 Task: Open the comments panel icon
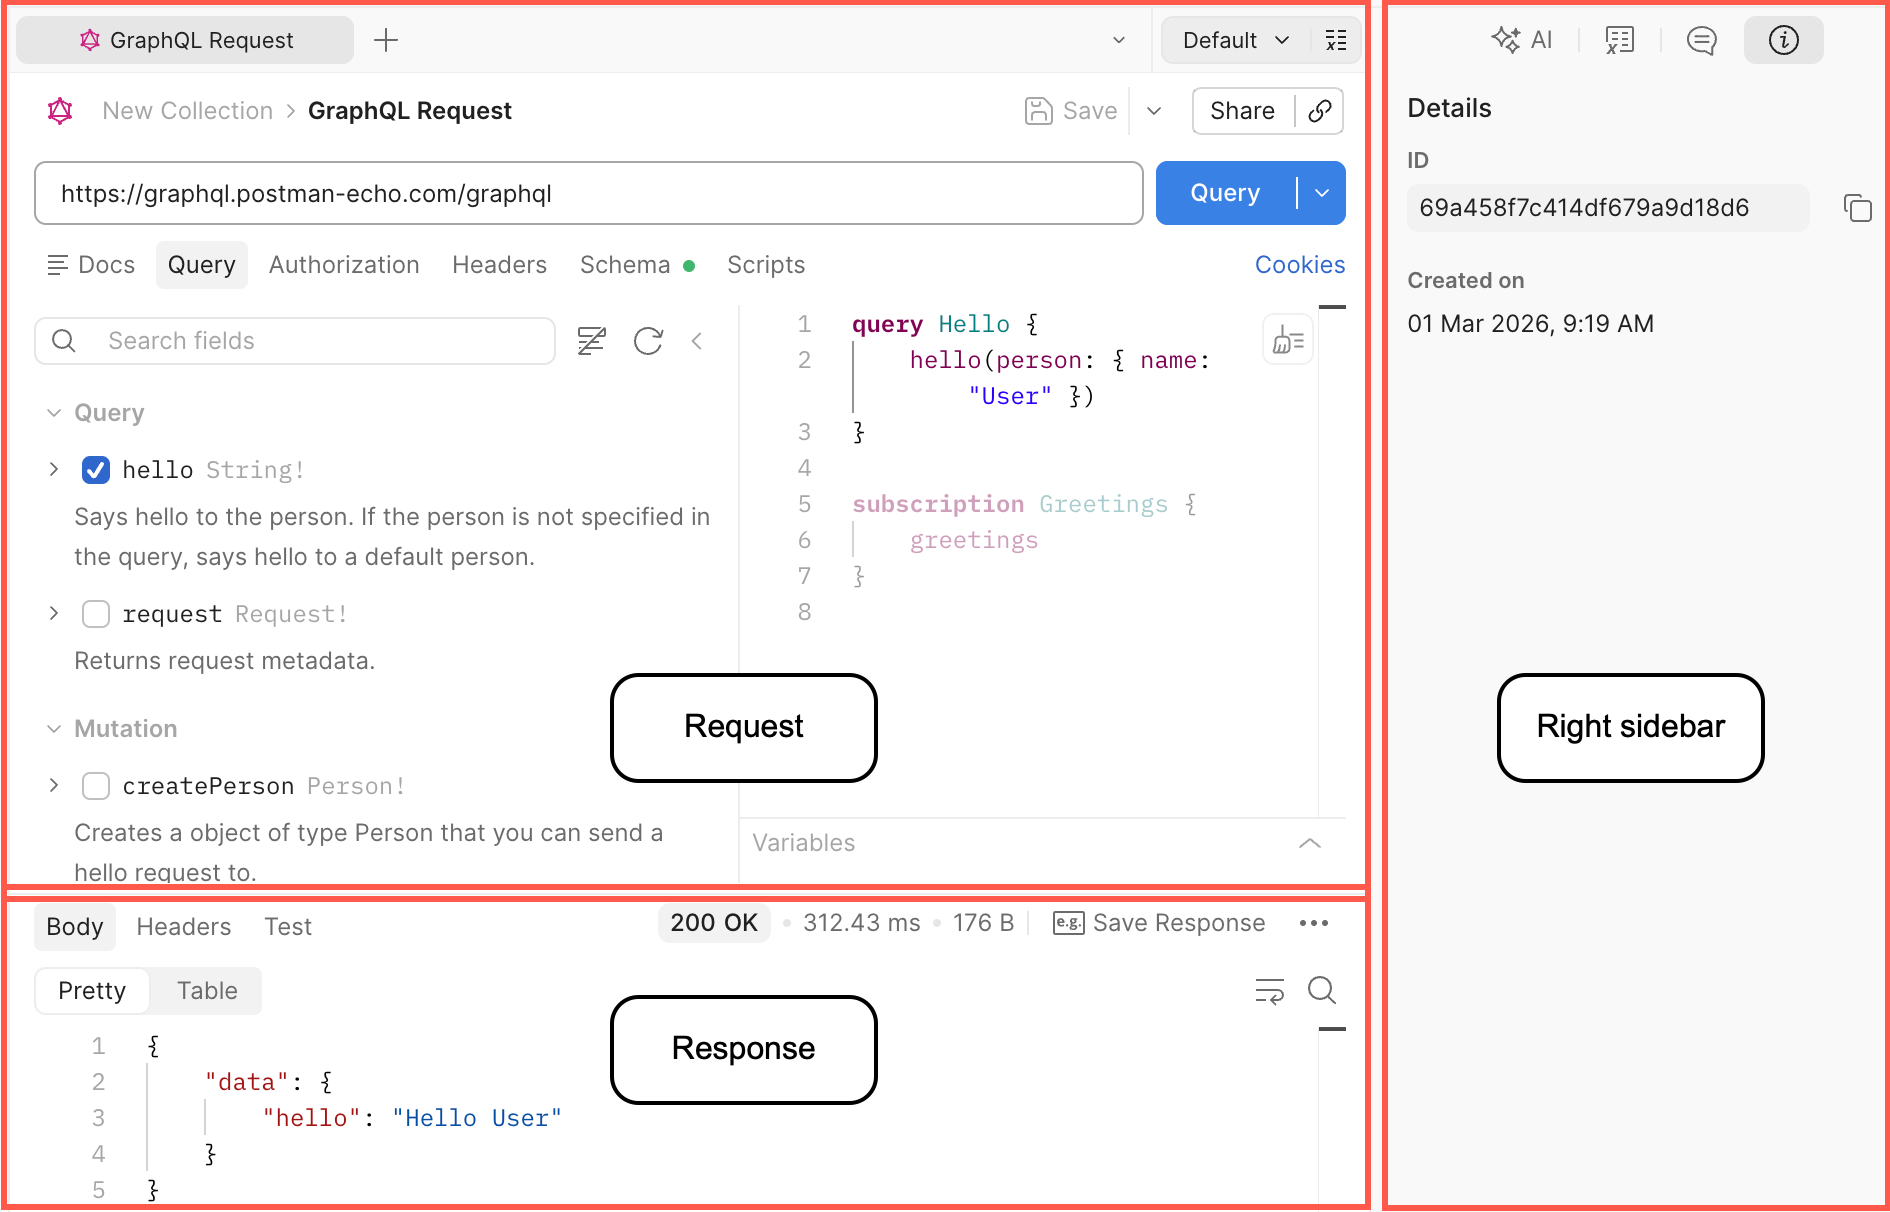click(x=1701, y=40)
